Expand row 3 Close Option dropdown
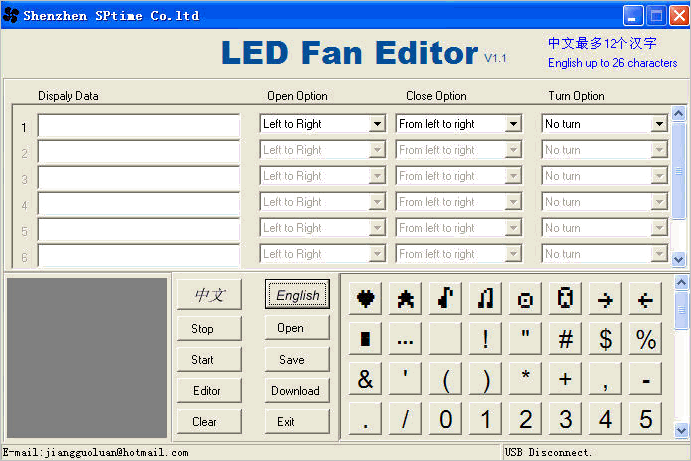The height and width of the screenshot is (461, 691). [513, 176]
